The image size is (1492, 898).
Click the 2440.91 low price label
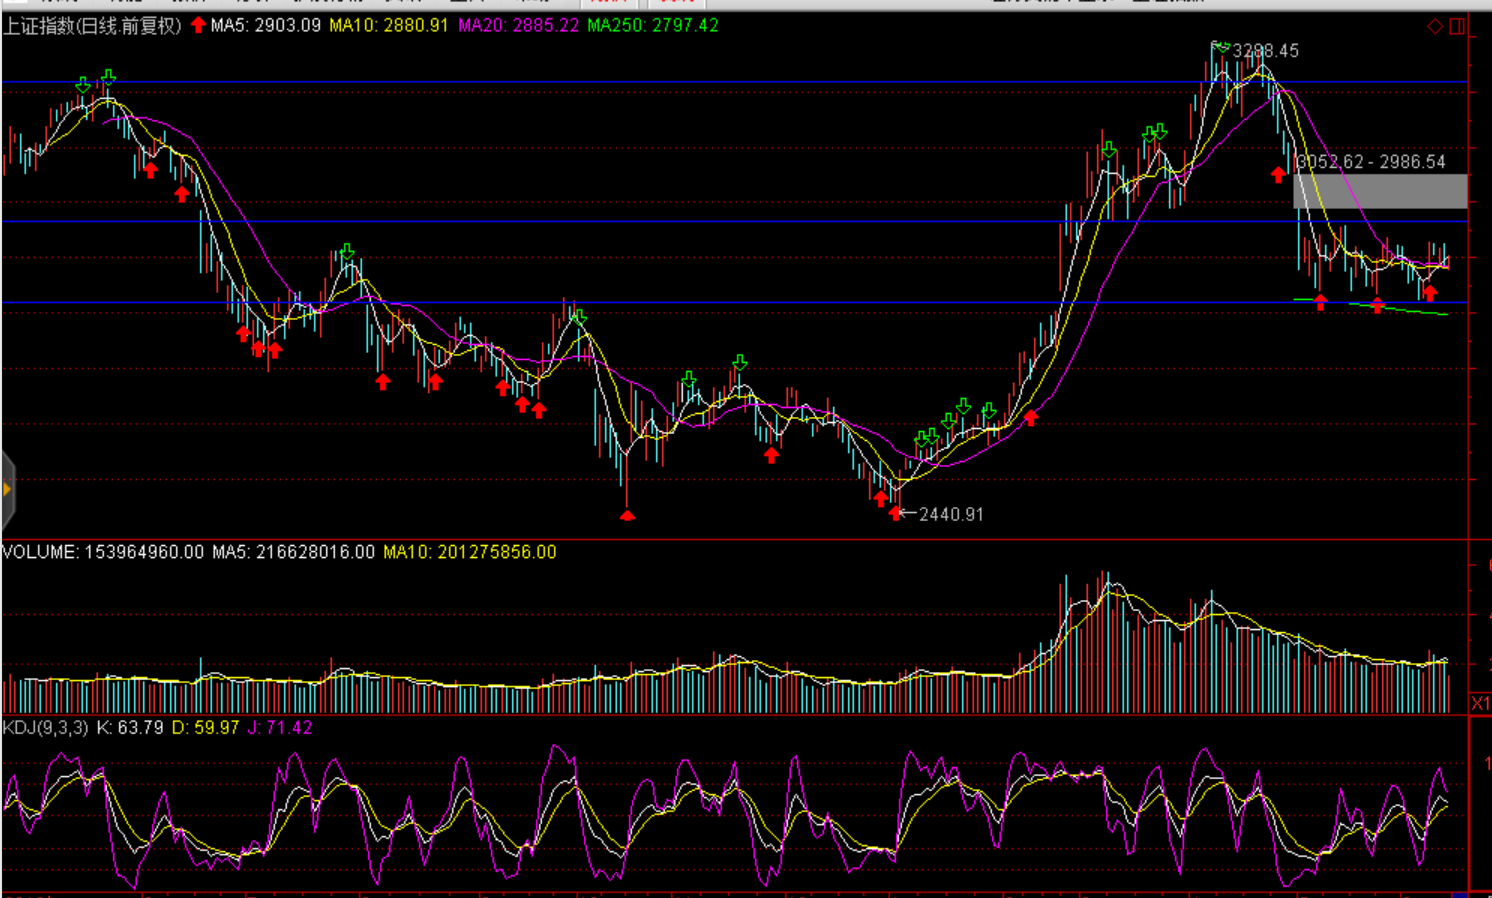(951, 514)
